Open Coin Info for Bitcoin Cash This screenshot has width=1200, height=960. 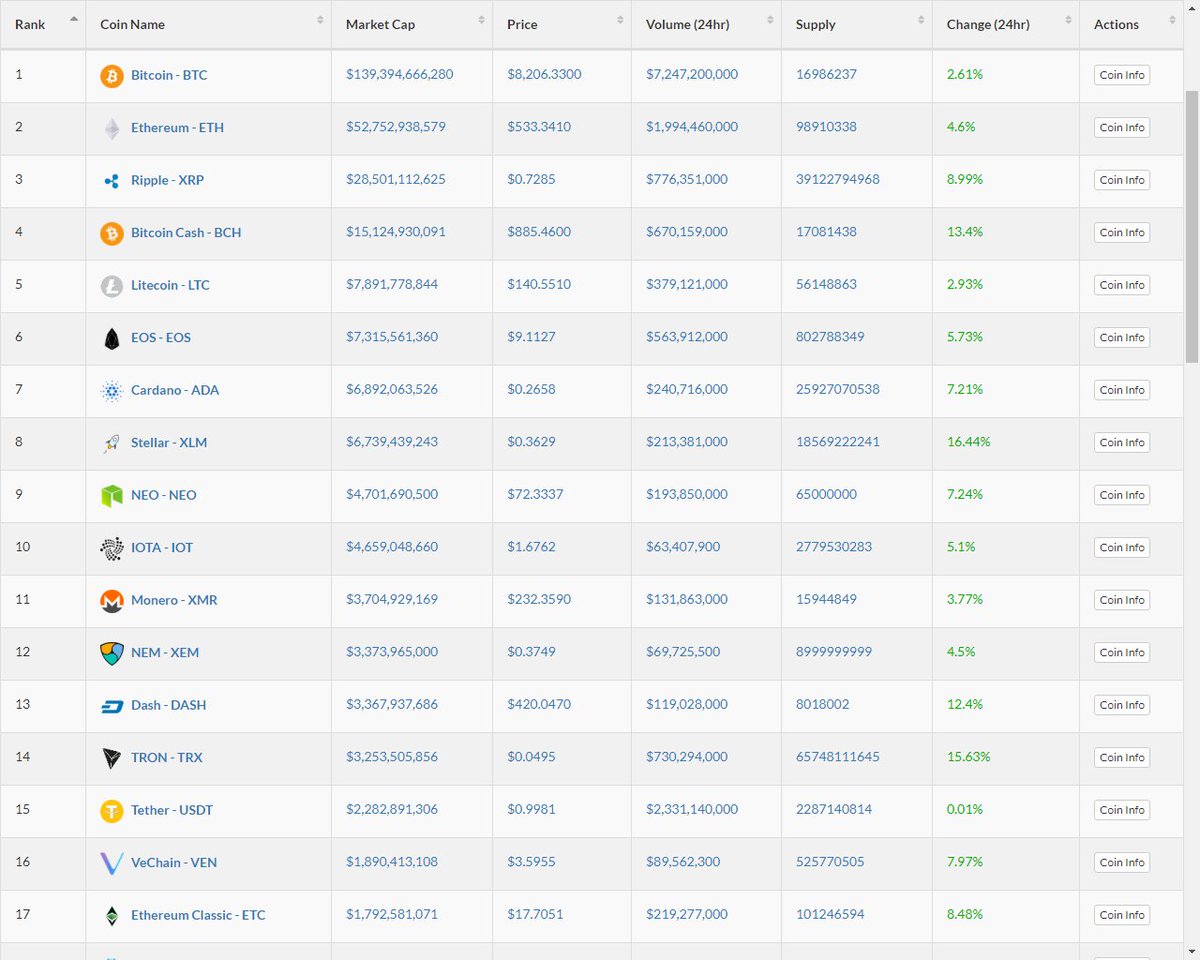pos(1122,233)
